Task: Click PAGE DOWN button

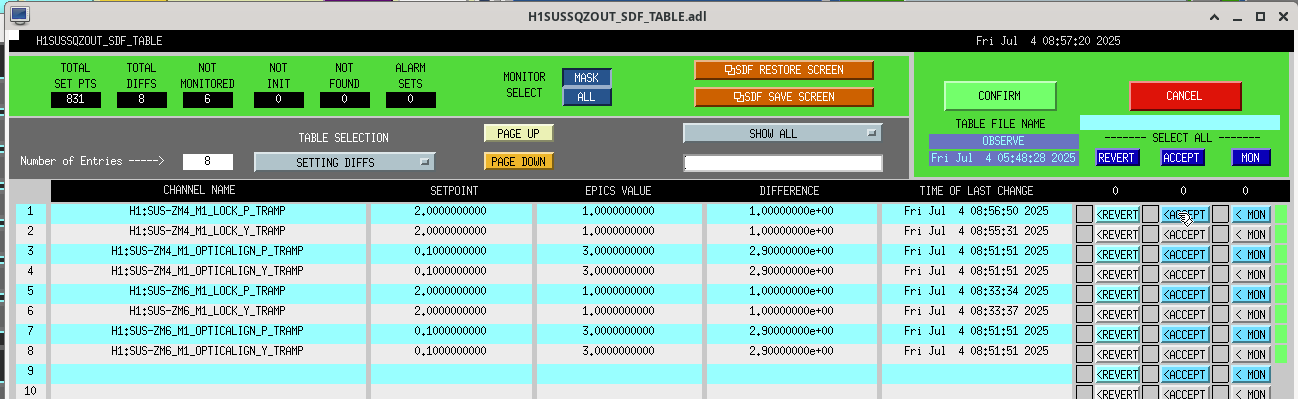Action: tap(518, 161)
